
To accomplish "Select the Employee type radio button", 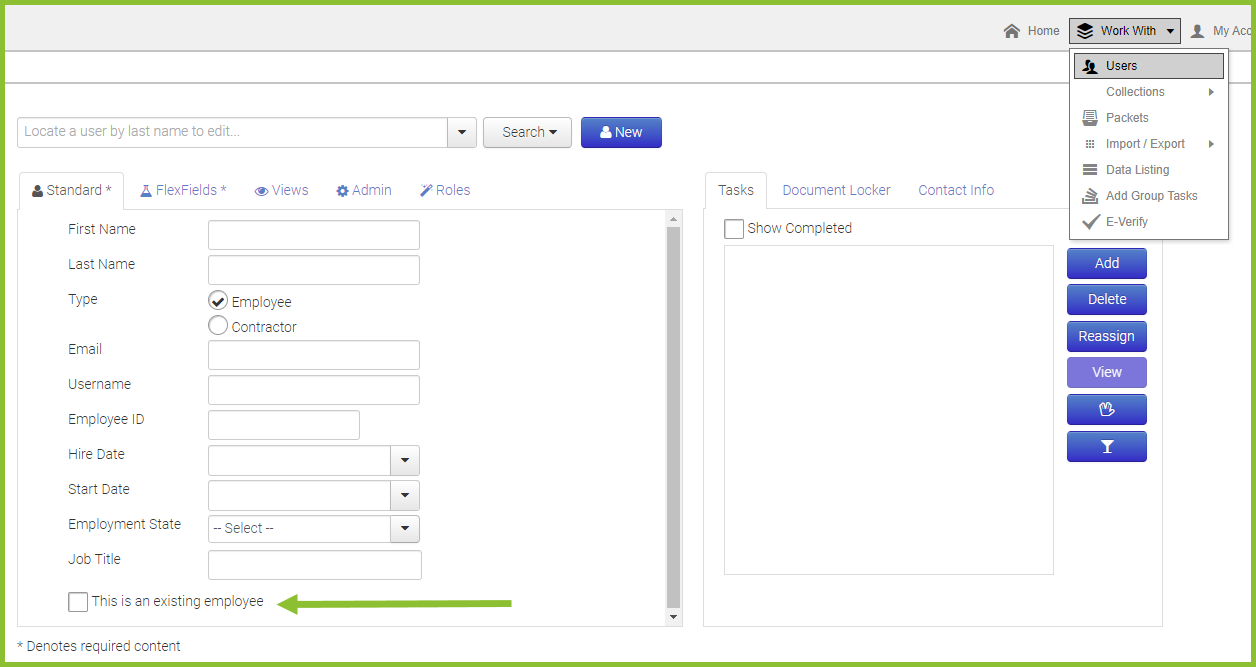I will pos(218,300).
